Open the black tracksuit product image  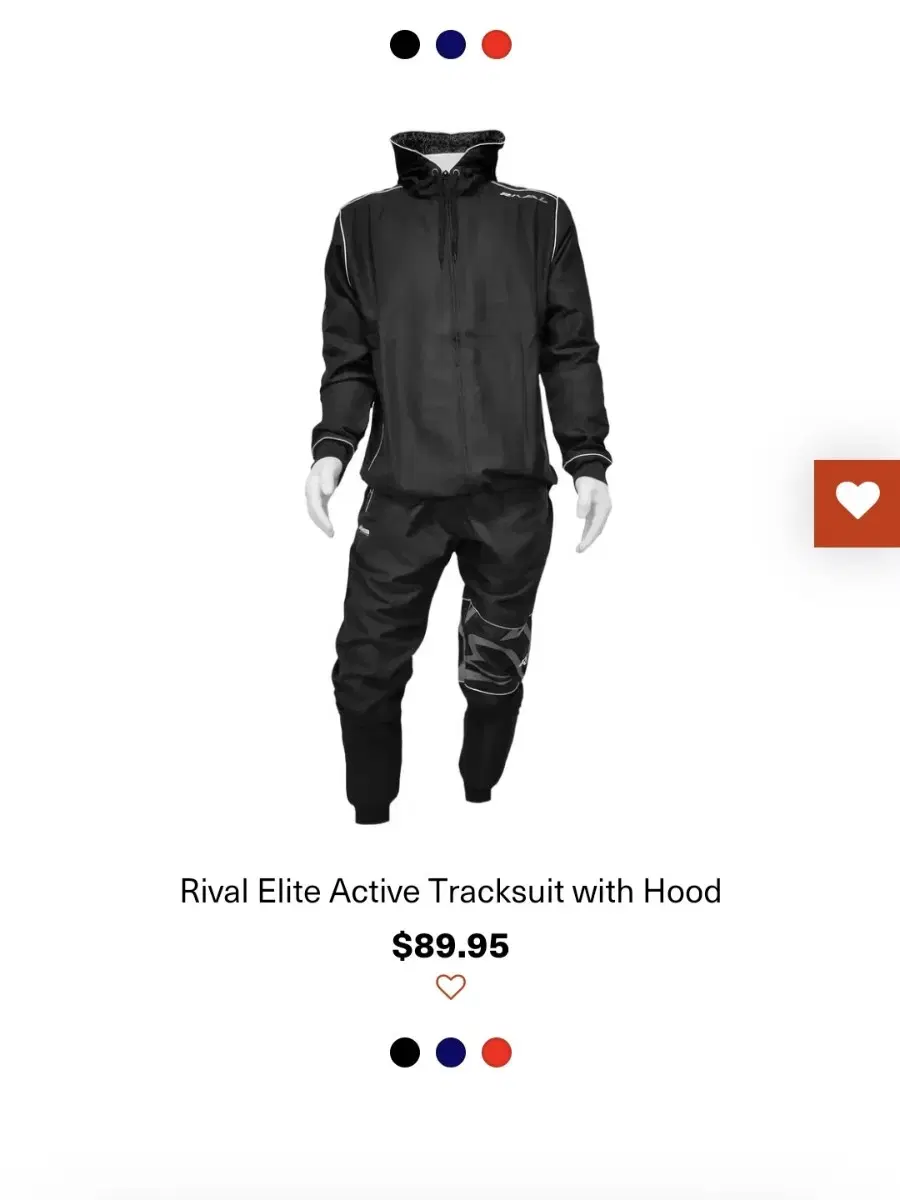click(457, 477)
